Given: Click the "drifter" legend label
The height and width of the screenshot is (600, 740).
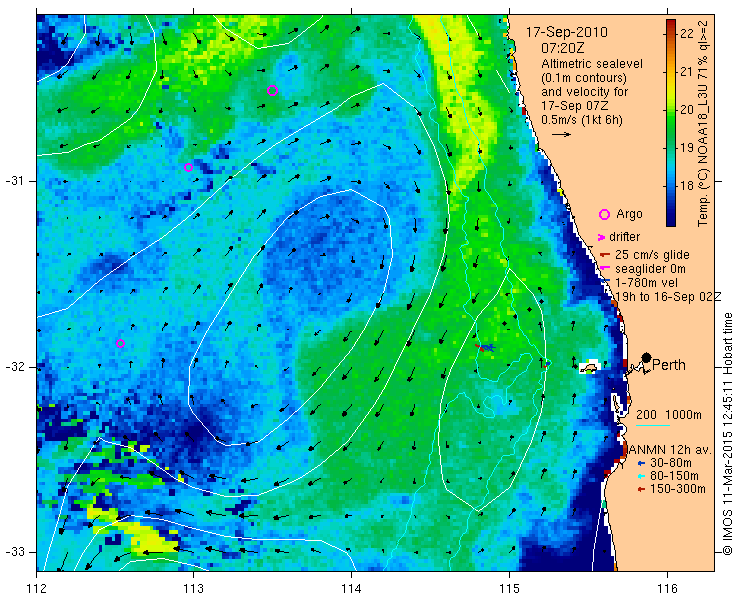Looking at the screenshot, I should tap(624, 237).
